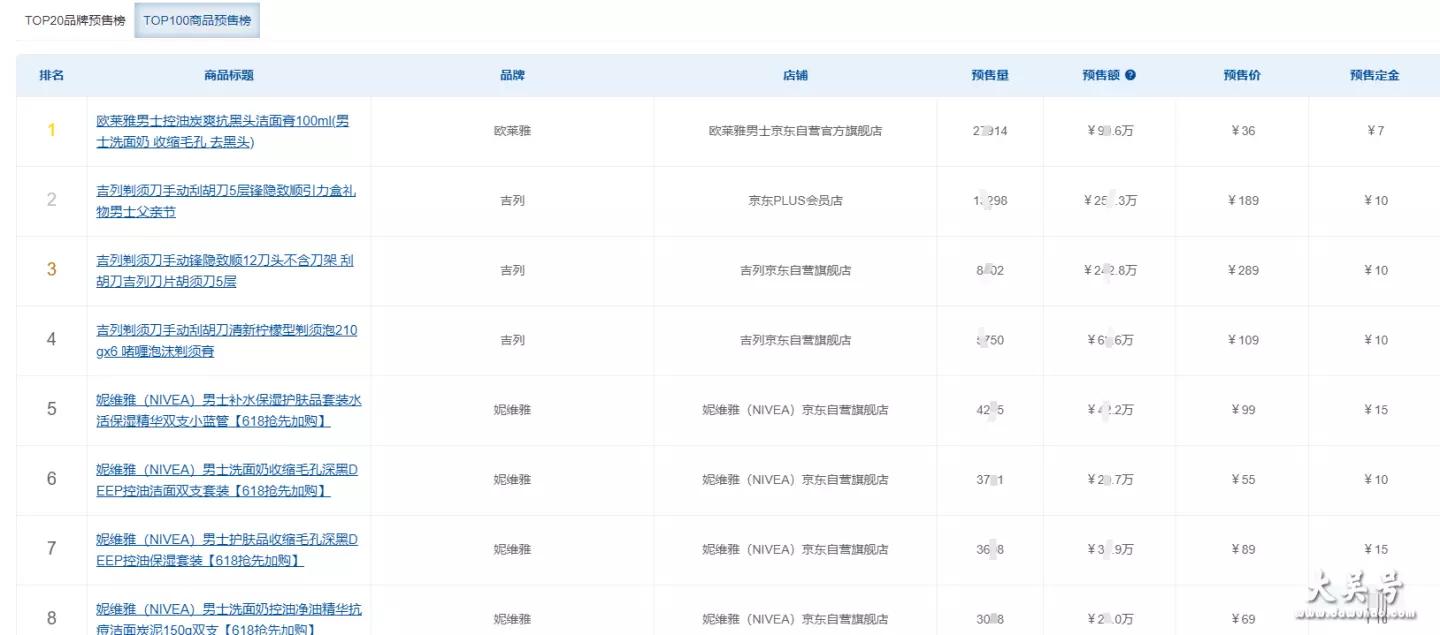Switch to TOP20品牌预售榜 tab

tap(75, 20)
